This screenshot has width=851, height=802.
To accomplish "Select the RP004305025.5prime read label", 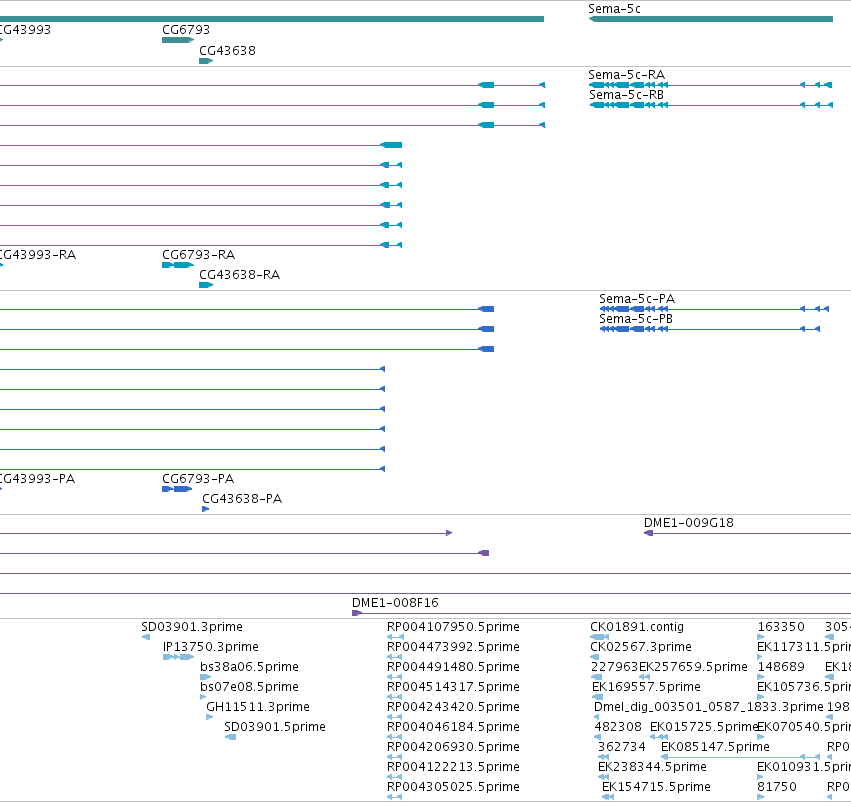I will point(453,787).
